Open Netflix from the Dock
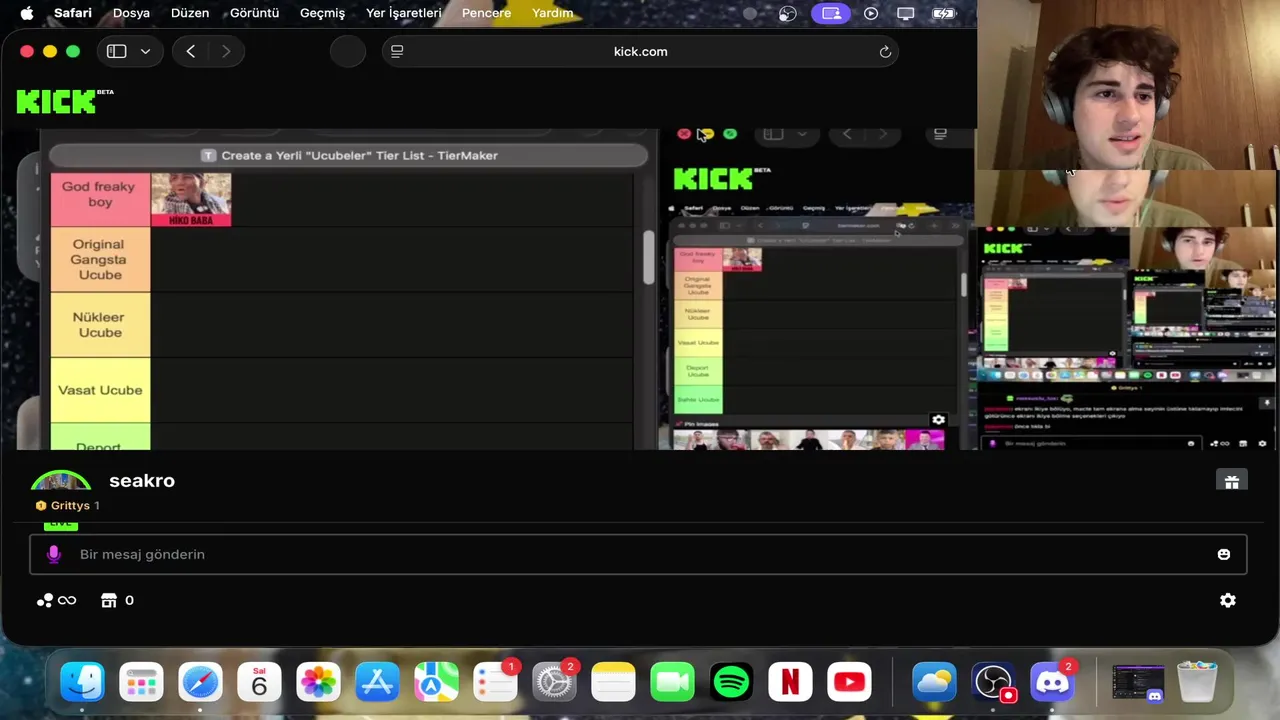The height and width of the screenshot is (720, 1280). (790, 683)
